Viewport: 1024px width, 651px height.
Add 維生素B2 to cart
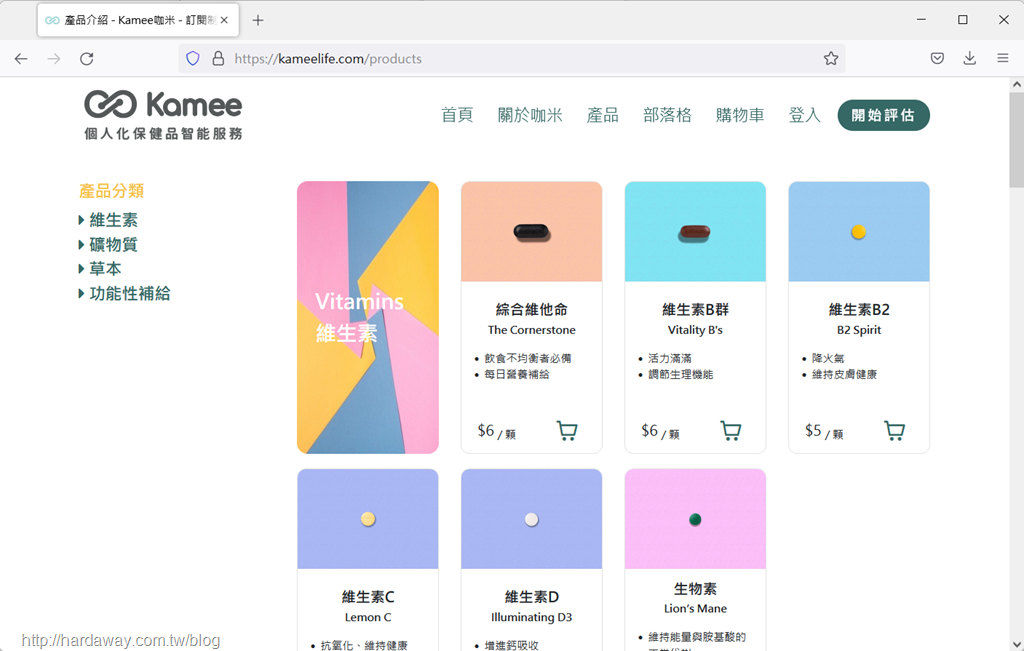click(x=895, y=430)
